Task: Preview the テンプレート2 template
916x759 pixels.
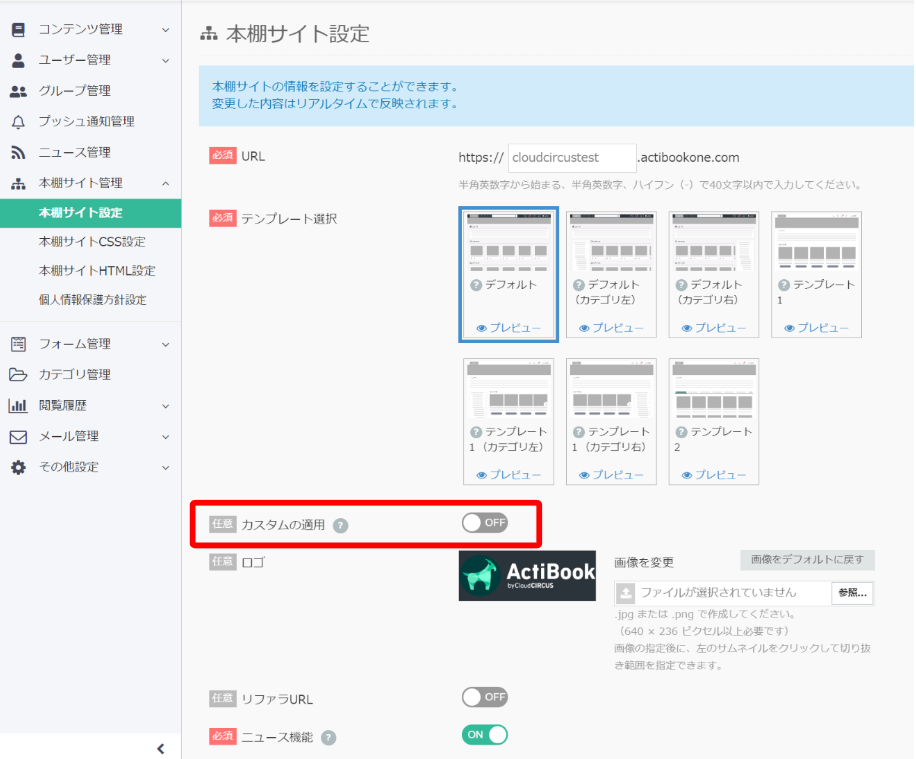Action: click(714, 475)
